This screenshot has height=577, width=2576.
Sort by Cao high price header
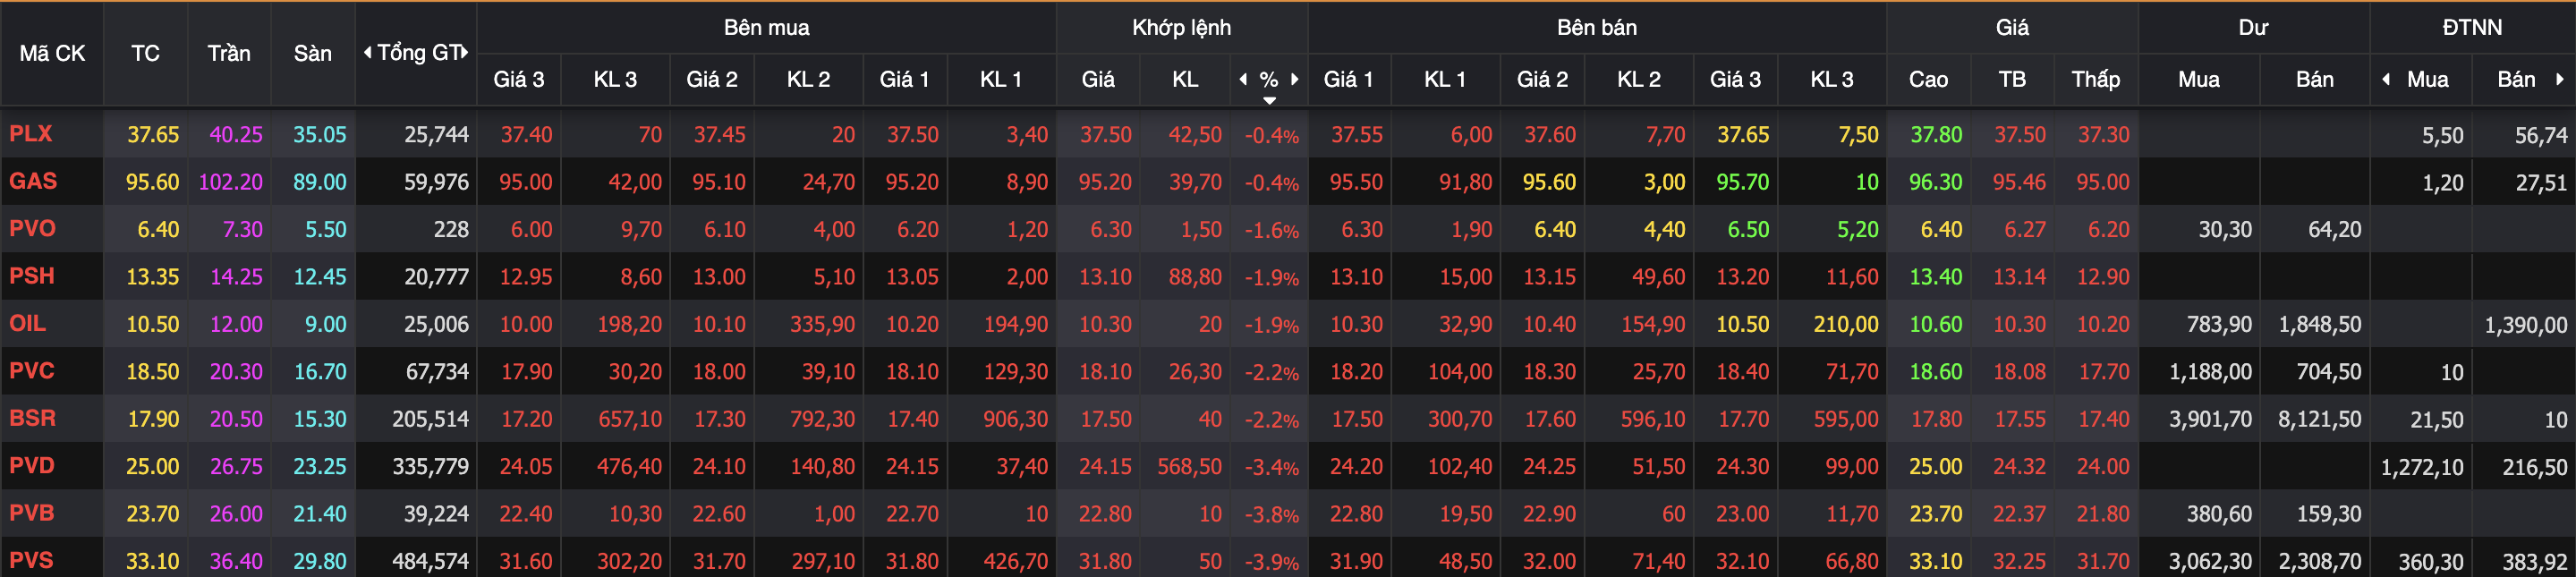[x=1927, y=79]
